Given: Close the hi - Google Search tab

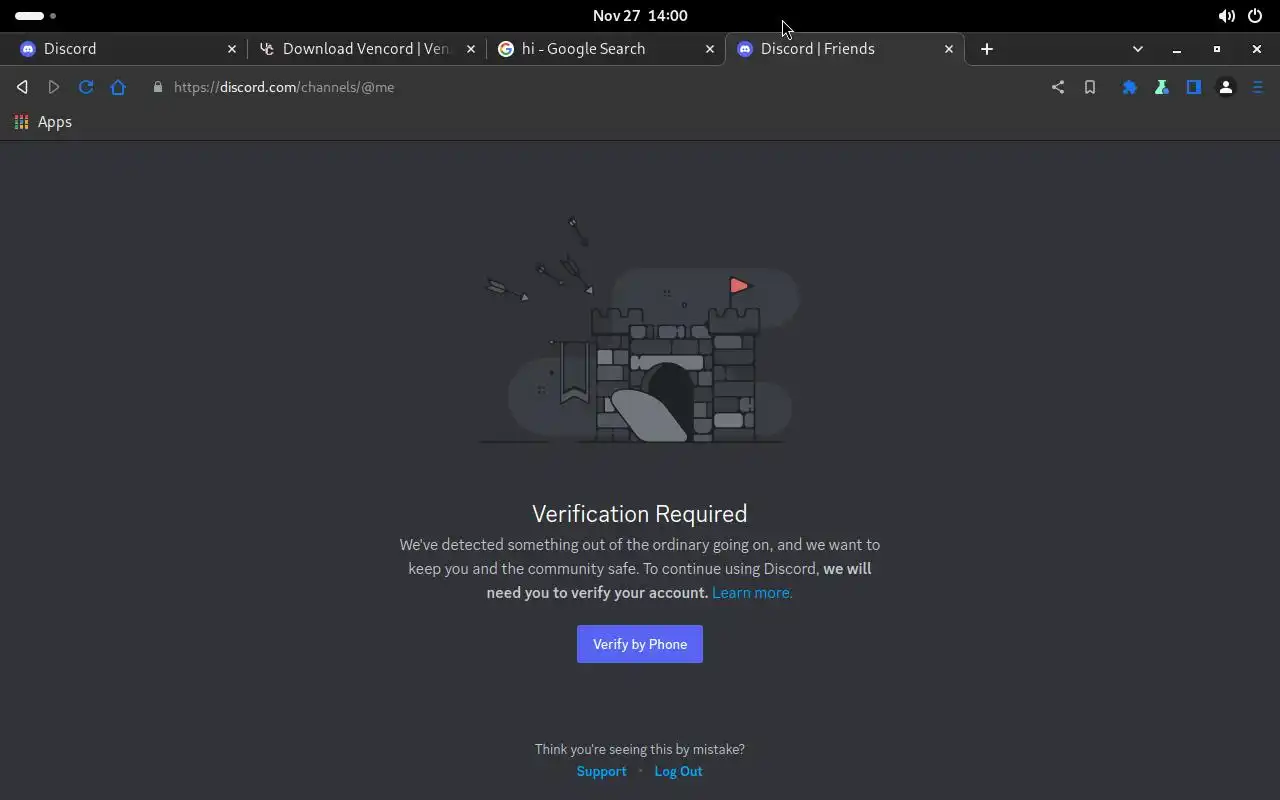Looking at the screenshot, I should point(710,49).
